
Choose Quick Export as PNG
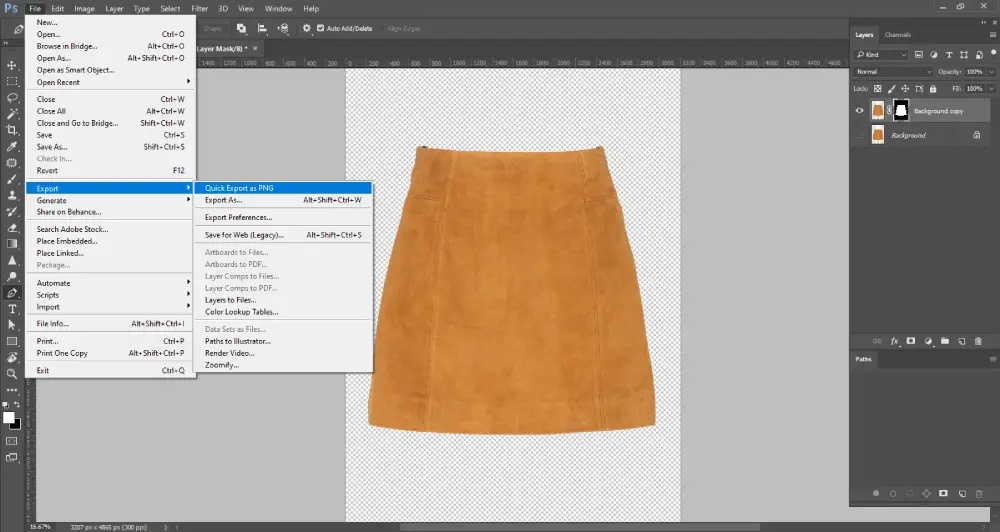click(x=283, y=188)
